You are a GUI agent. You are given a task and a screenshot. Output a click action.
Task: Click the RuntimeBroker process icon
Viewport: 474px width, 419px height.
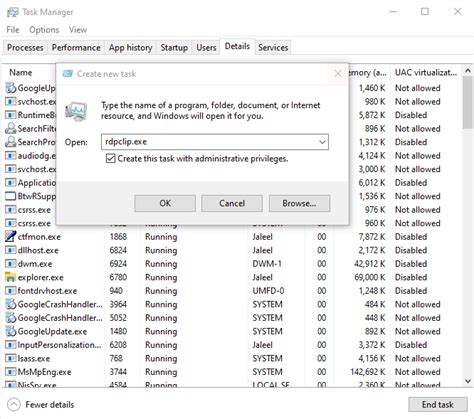[11, 115]
